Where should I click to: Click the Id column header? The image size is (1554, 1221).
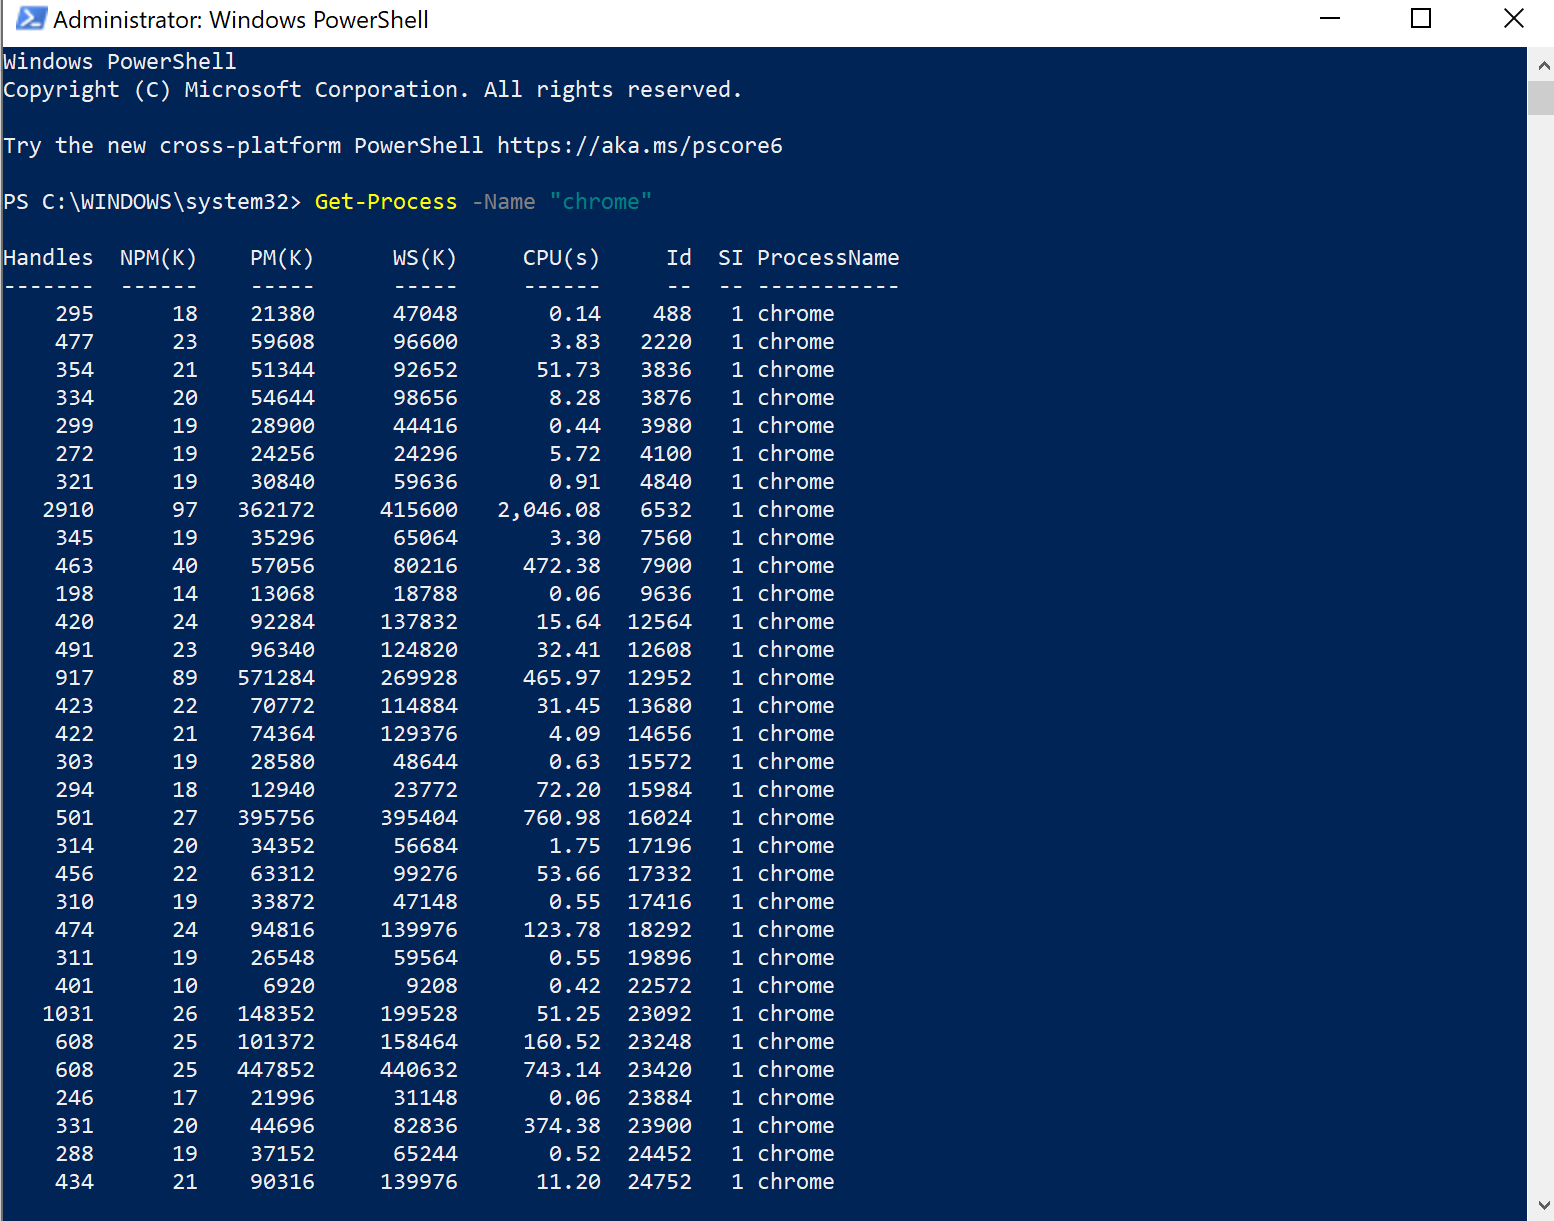click(x=679, y=258)
